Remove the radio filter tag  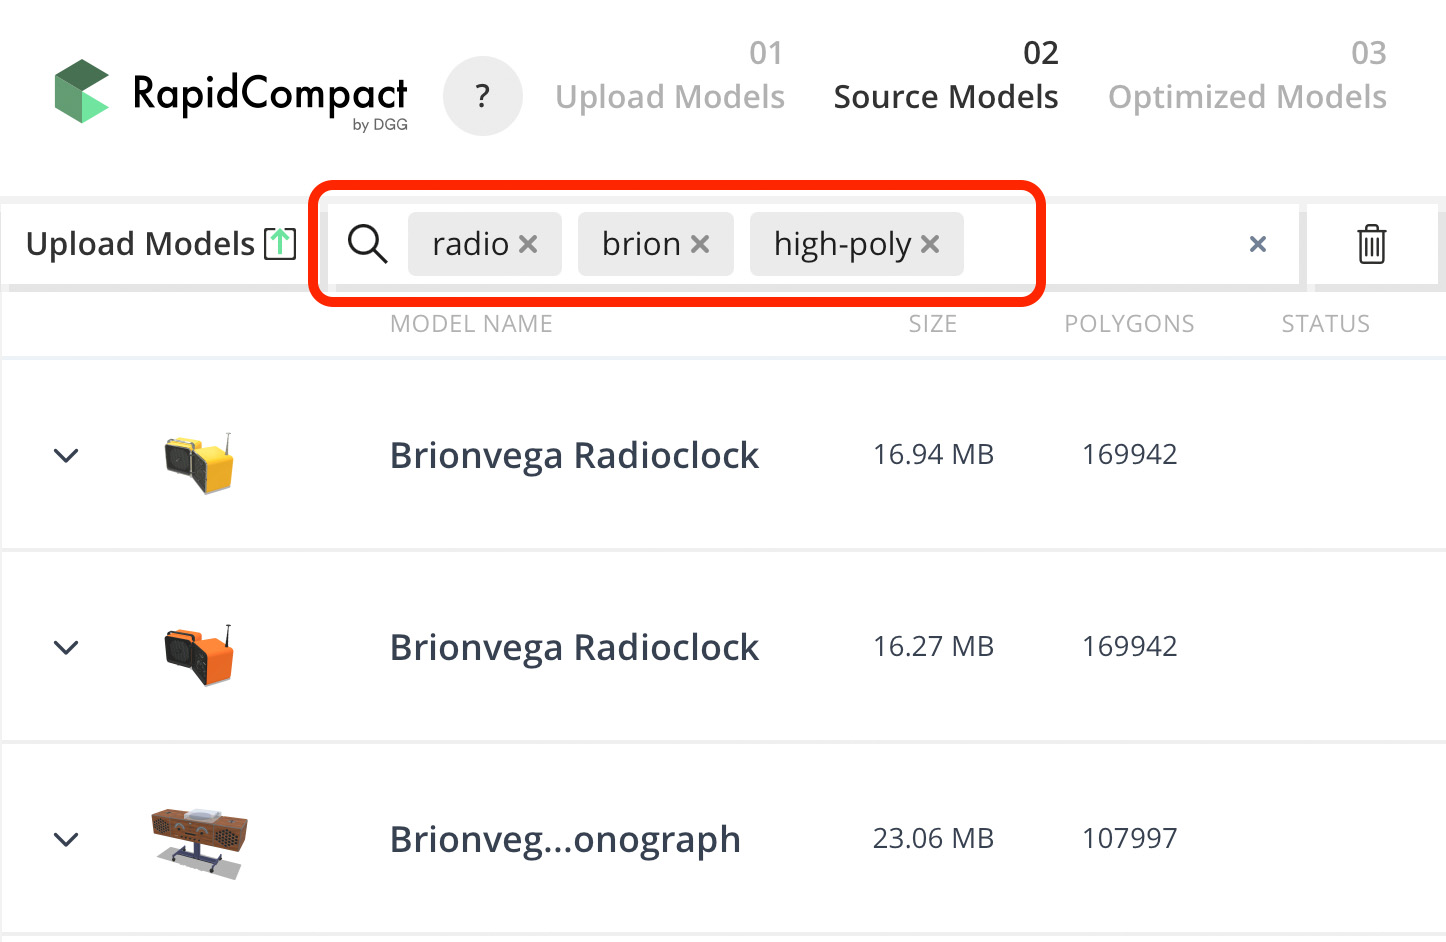[x=529, y=244]
